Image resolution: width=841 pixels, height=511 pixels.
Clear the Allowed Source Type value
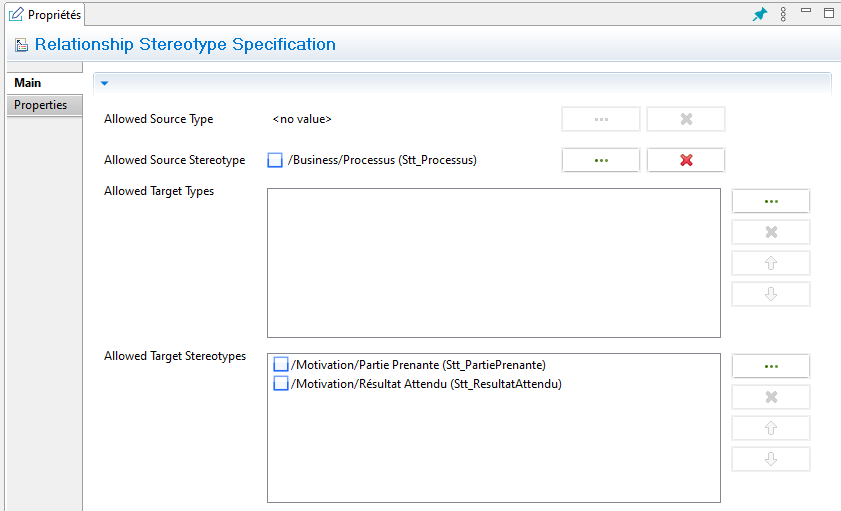pos(686,120)
